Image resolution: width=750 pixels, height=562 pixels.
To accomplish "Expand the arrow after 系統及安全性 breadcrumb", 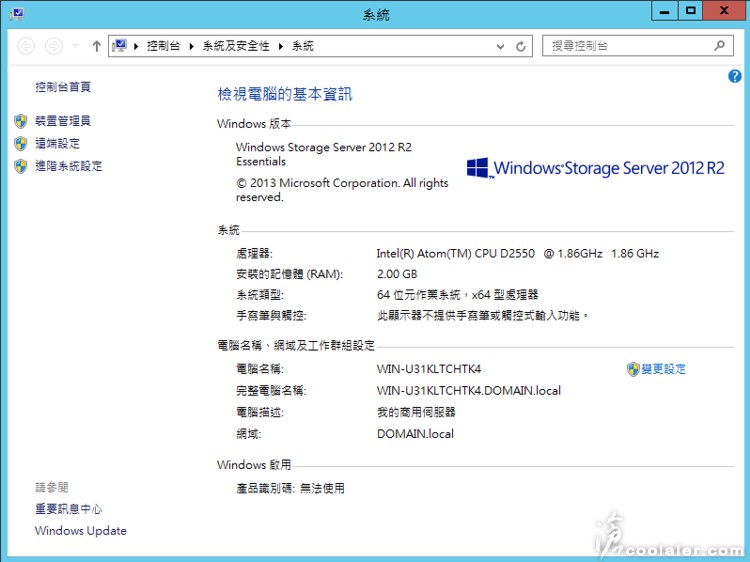I will tap(281, 46).
